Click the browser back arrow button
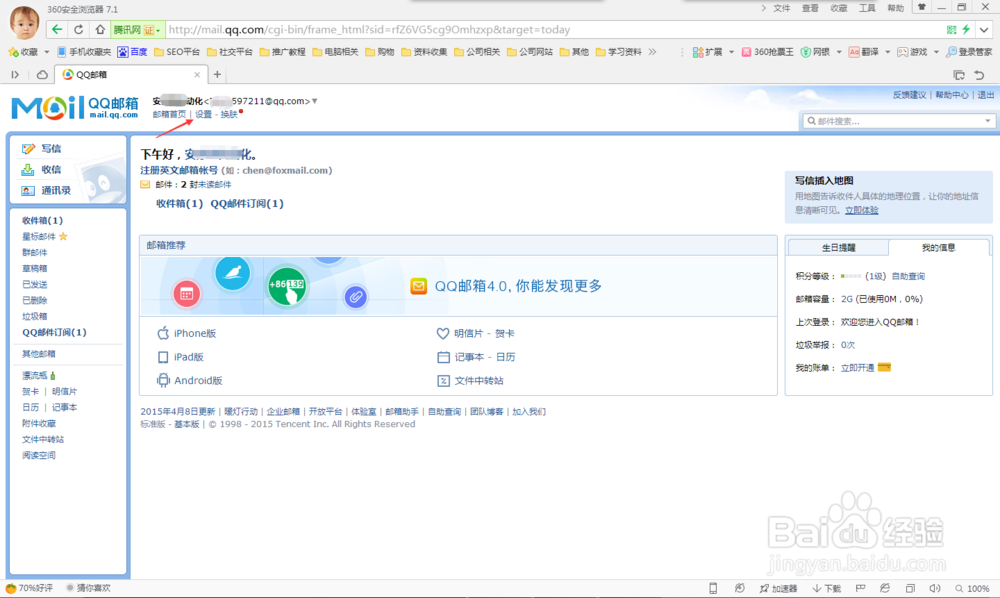 [57, 29]
